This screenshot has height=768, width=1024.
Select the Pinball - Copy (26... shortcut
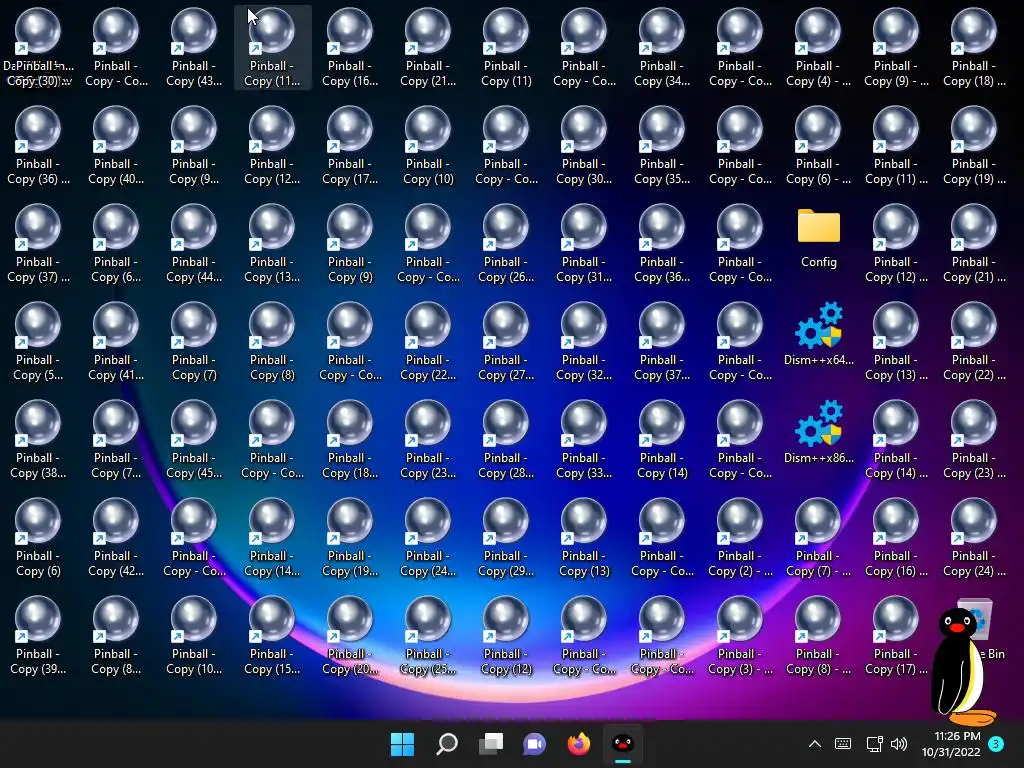pyautogui.click(x=505, y=245)
